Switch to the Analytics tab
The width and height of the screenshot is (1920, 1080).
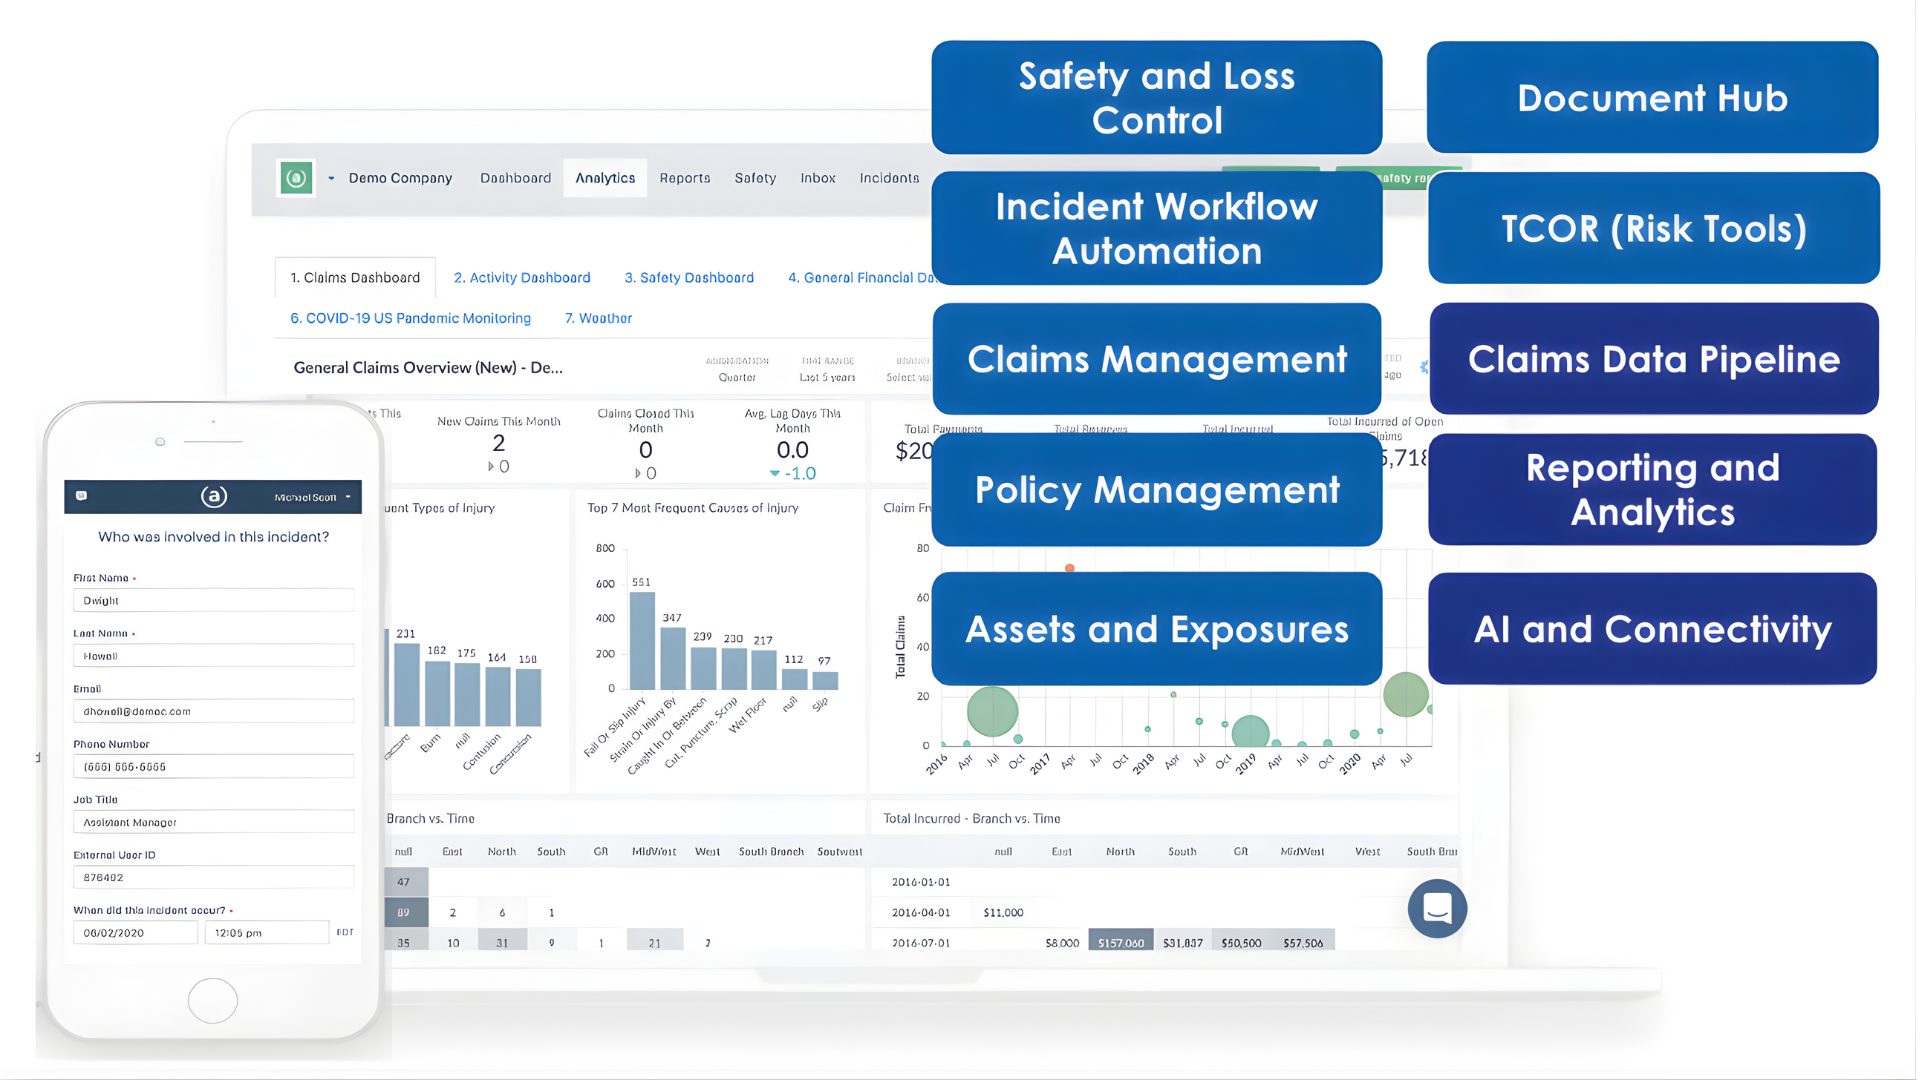point(605,178)
